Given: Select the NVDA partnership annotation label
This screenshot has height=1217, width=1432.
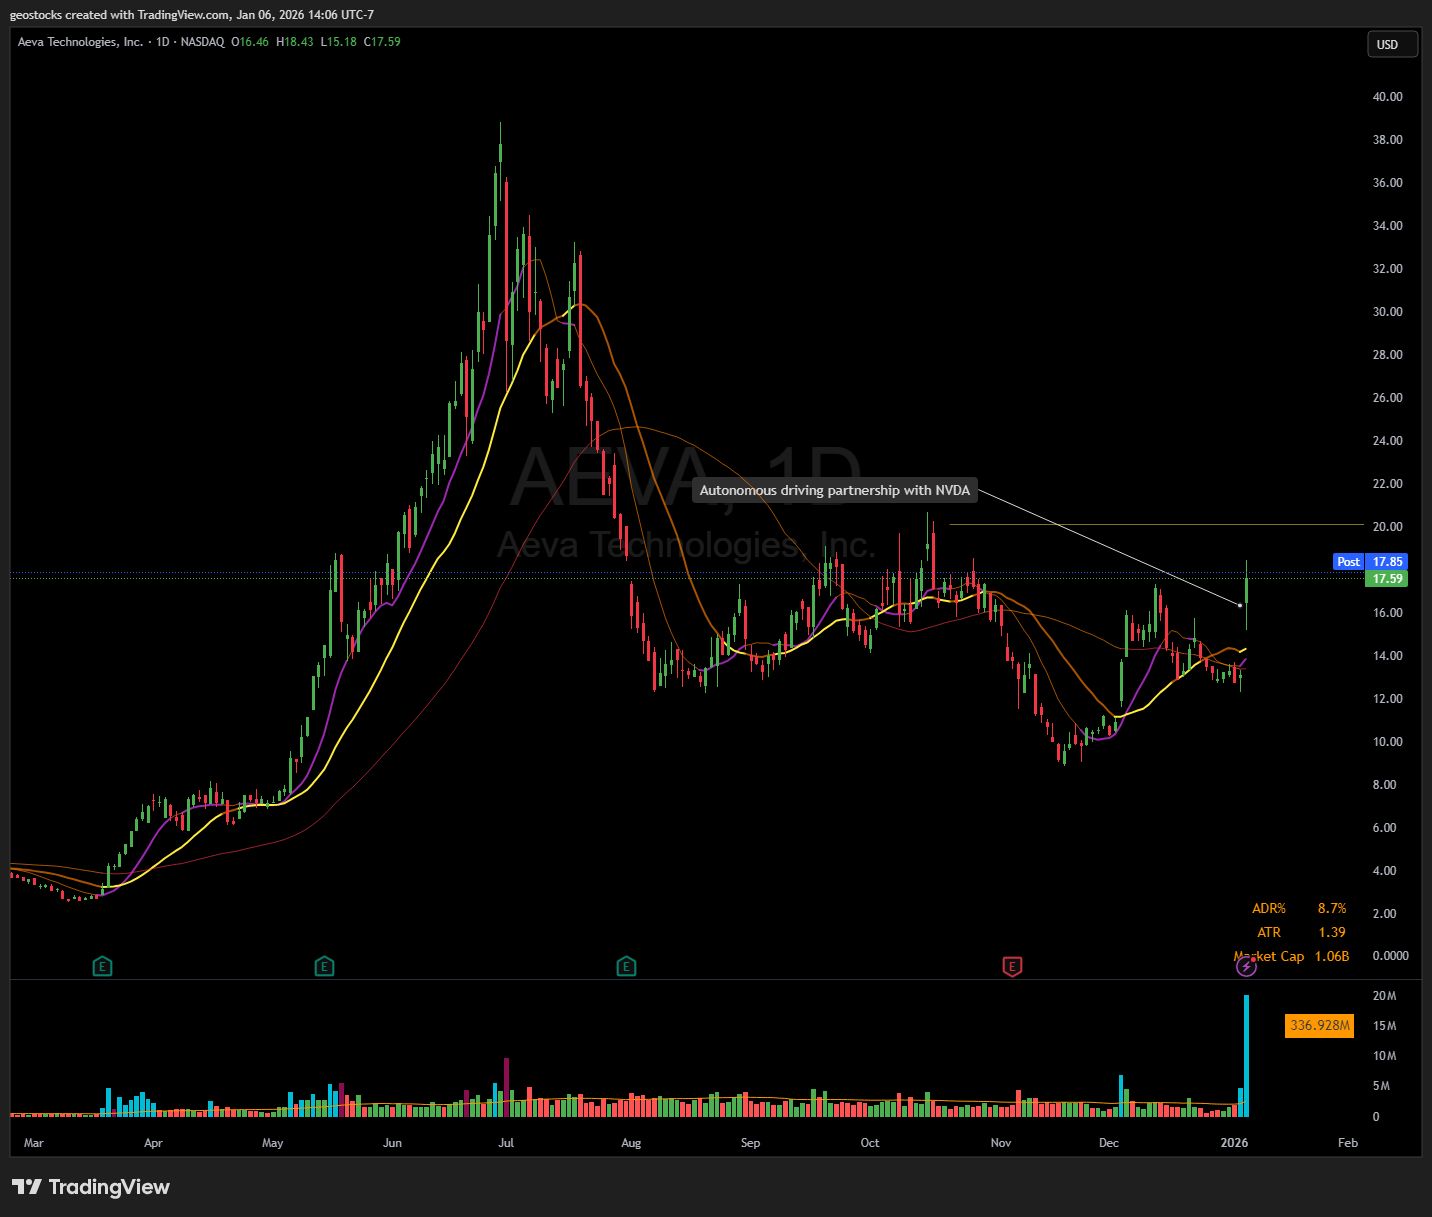Looking at the screenshot, I should 835,490.
